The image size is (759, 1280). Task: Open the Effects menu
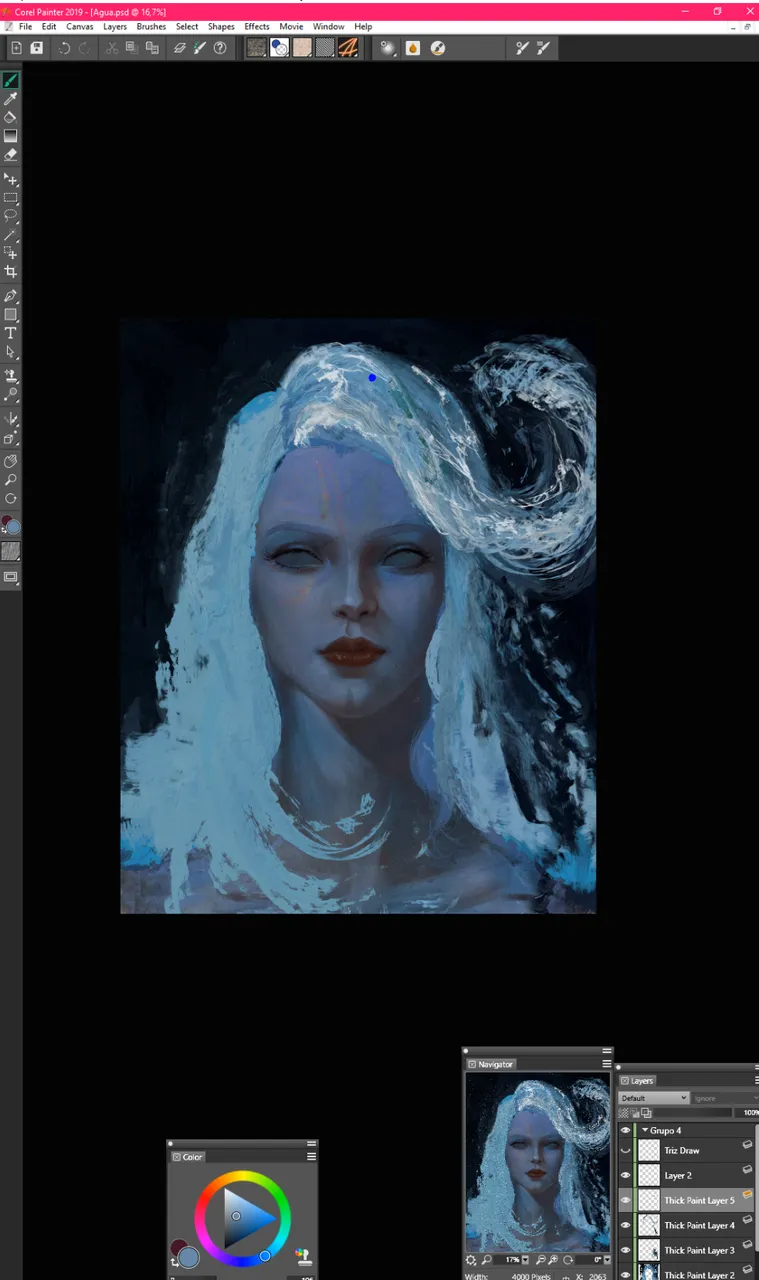point(257,27)
